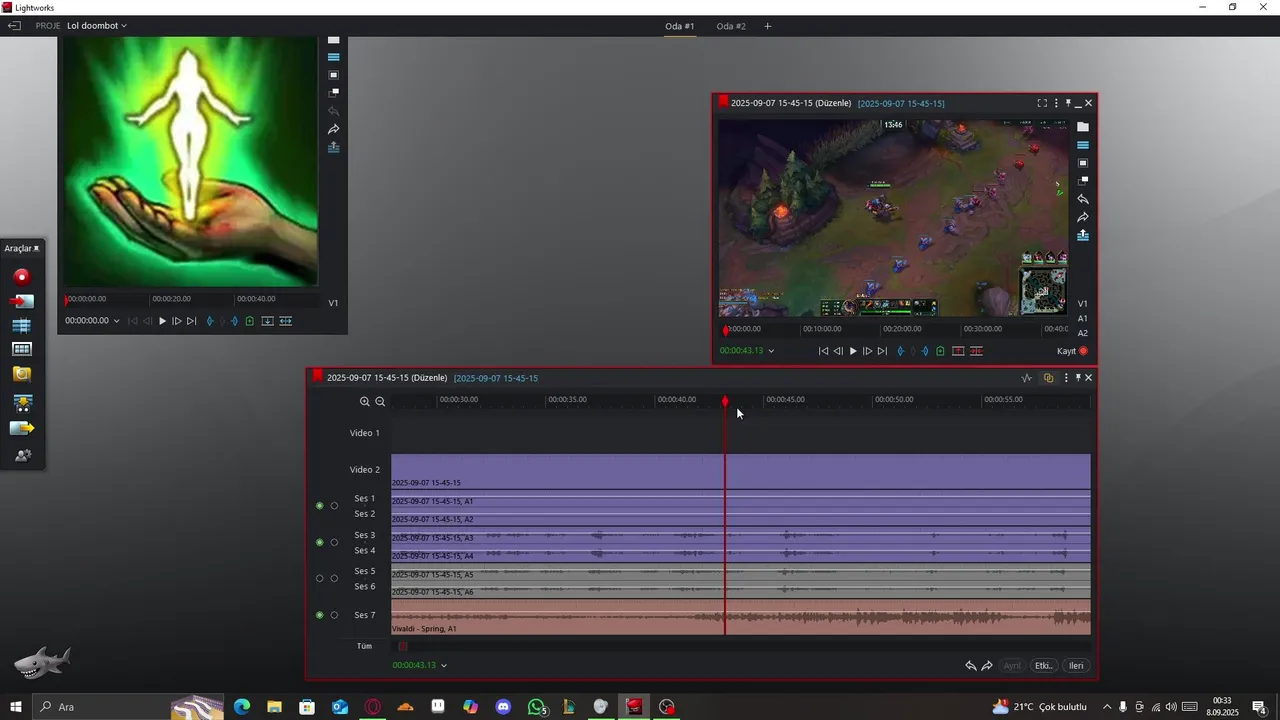The width and height of the screenshot is (1280, 720).
Task: Click the red timeline playhead marker
Action: (725, 401)
